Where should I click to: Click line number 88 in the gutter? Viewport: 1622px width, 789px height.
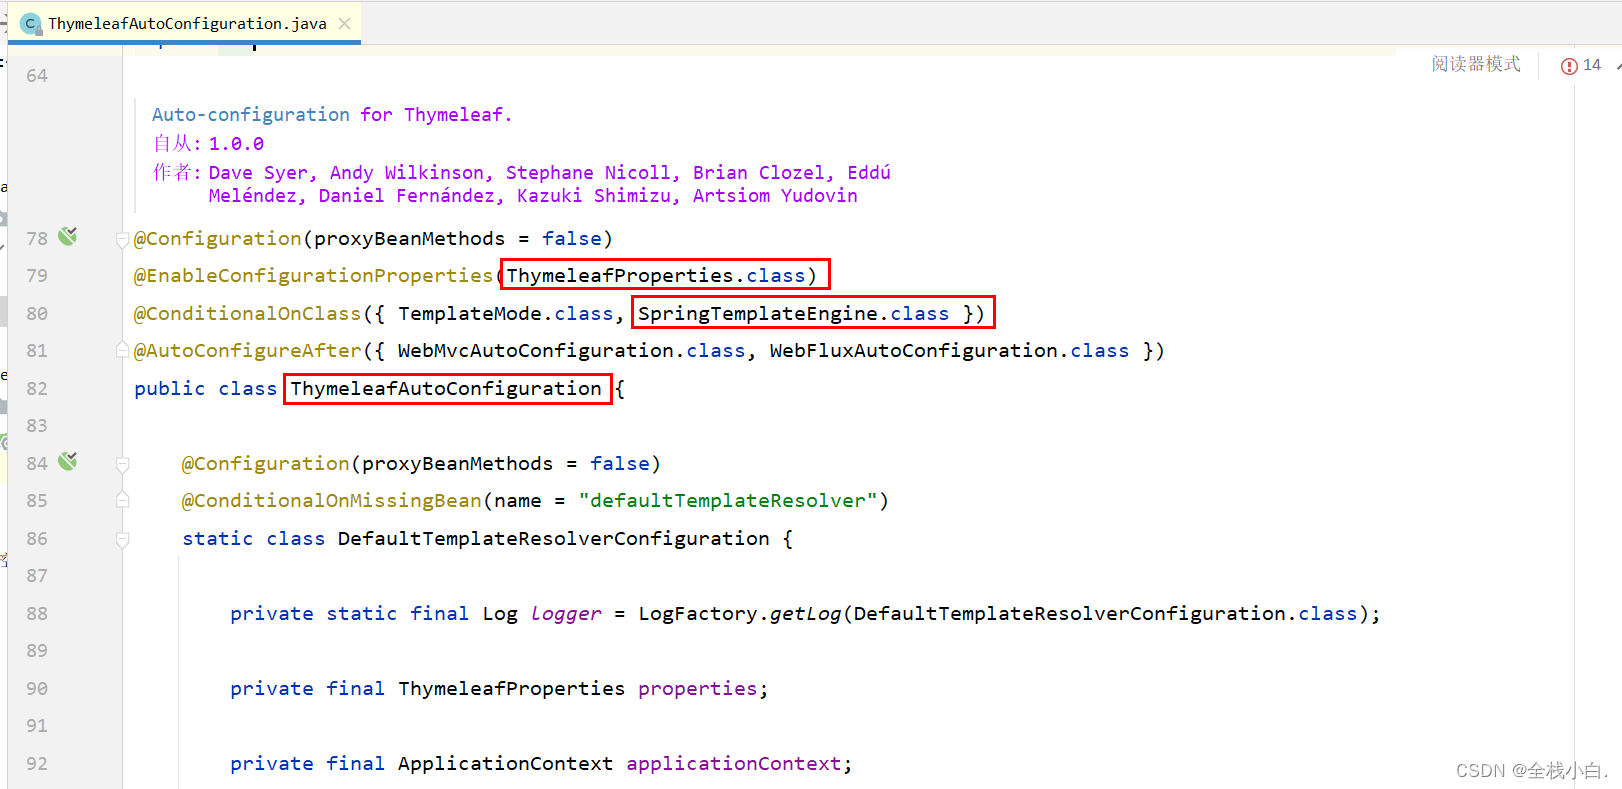[37, 614]
